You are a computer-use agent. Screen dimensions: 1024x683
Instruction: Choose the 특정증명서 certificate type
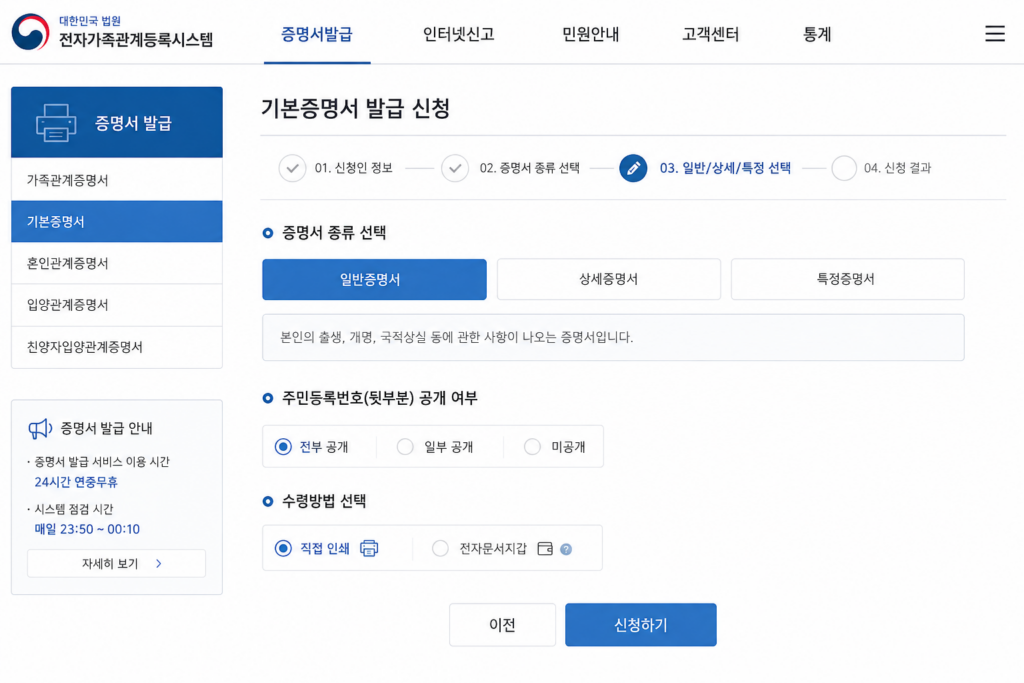click(847, 279)
